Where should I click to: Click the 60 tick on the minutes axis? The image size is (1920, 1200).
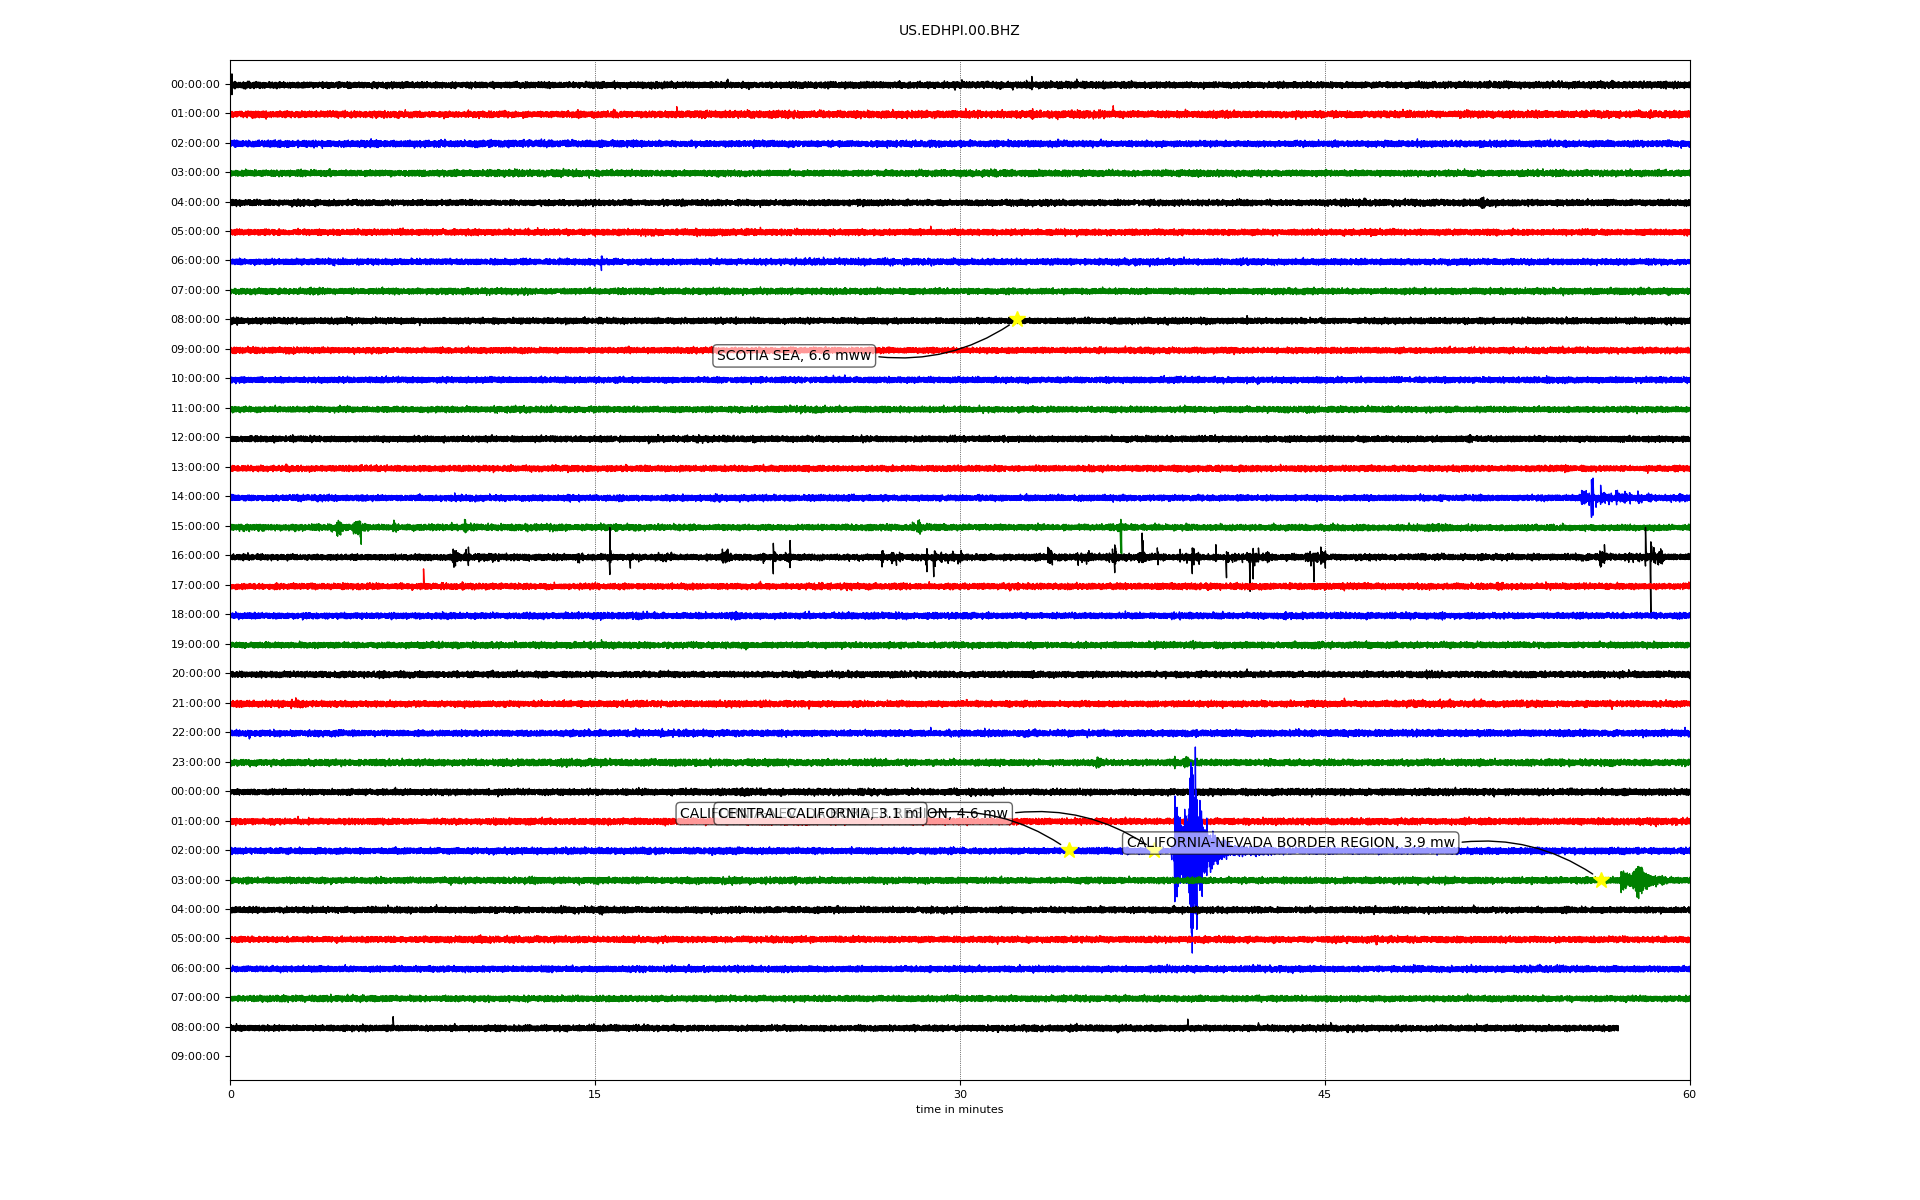point(1689,1095)
